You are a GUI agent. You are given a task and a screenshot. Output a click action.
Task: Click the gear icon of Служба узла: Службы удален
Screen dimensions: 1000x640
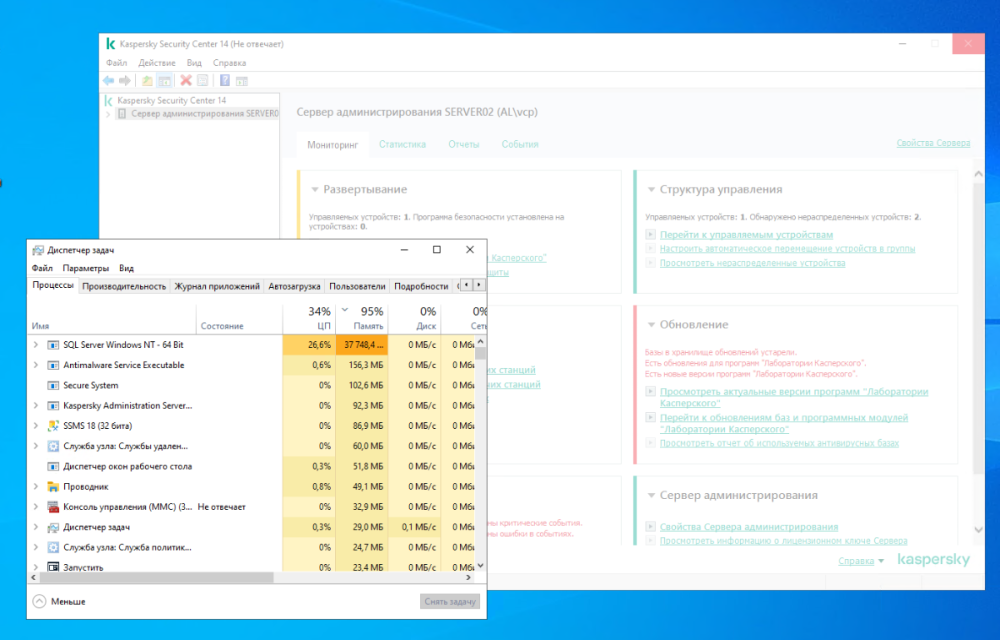pos(54,446)
